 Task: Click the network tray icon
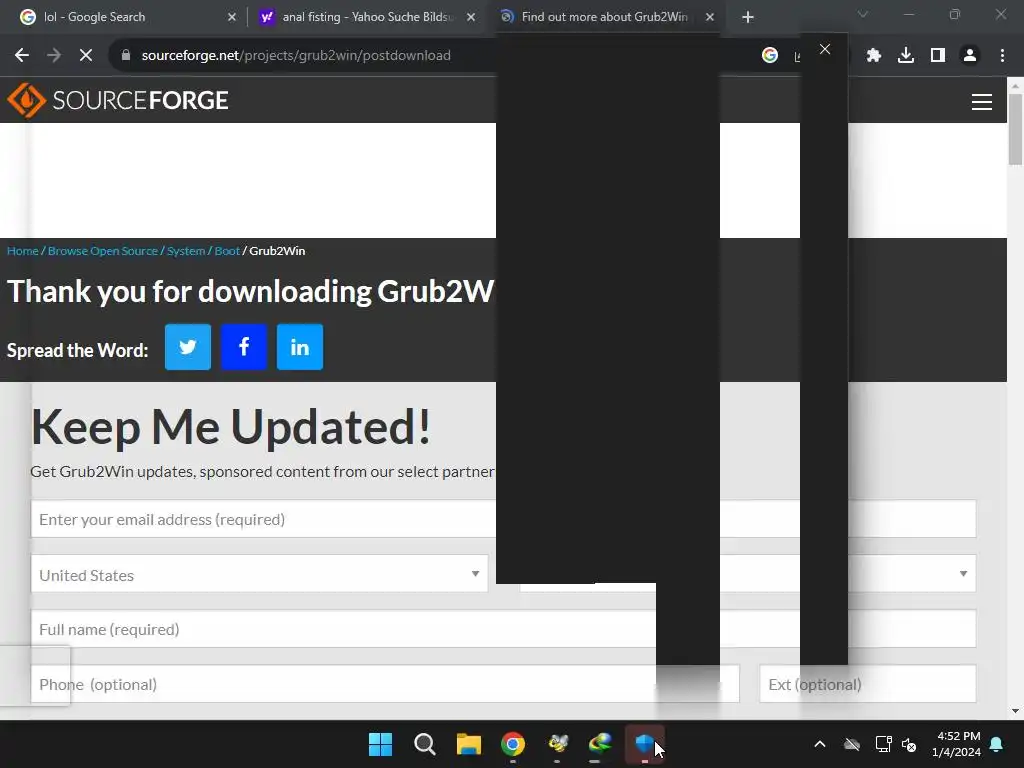[x=883, y=744]
